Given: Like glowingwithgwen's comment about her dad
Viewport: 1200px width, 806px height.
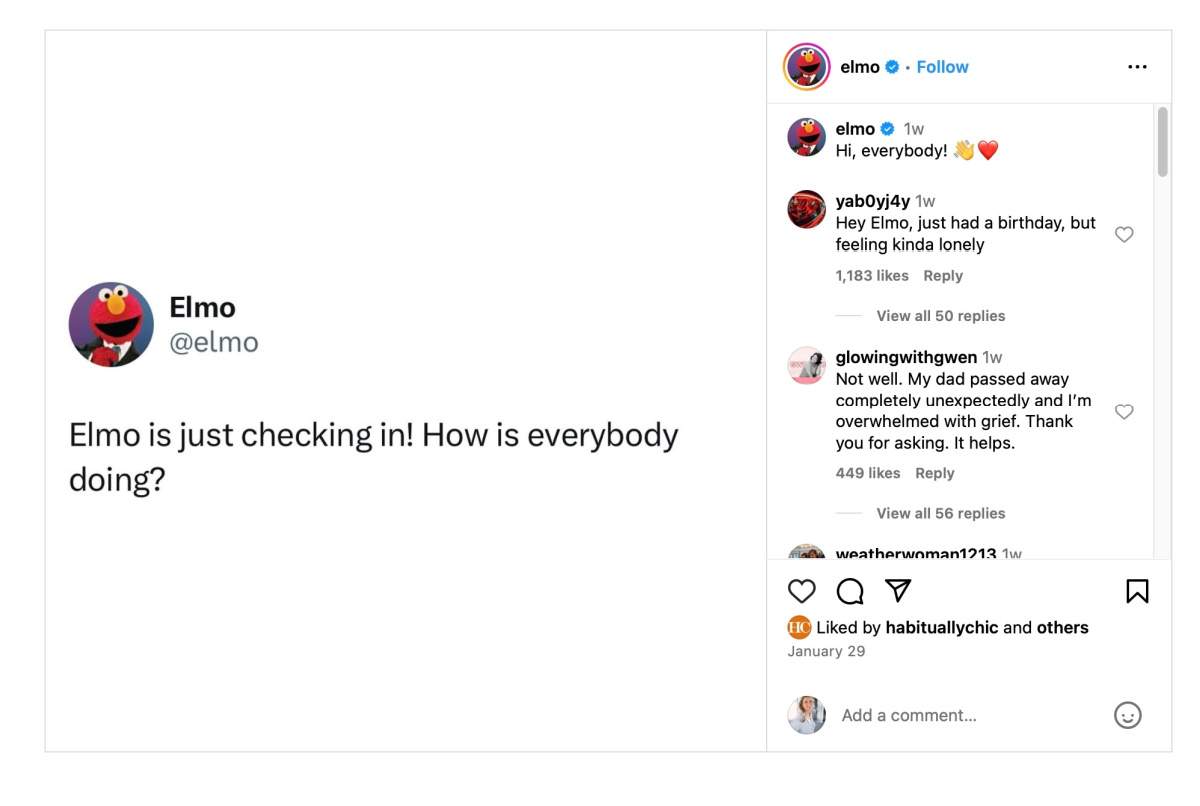Looking at the screenshot, I should pyautogui.click(x=1124, y=411).
